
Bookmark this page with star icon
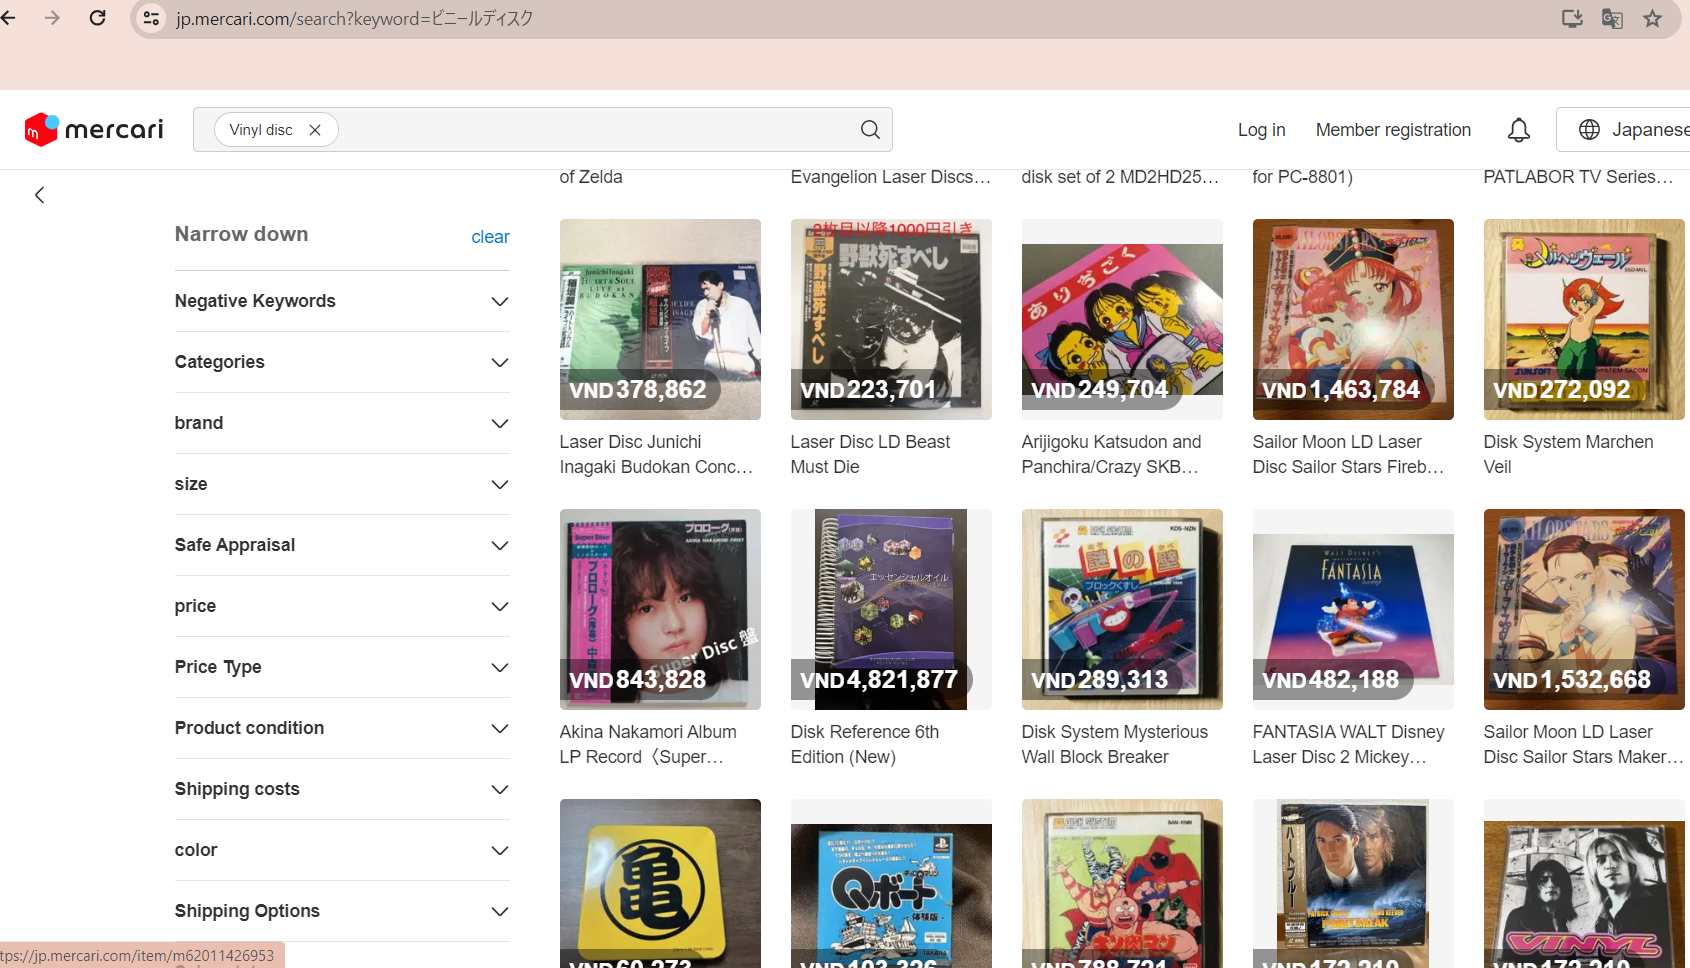[x=1652, y=18]
